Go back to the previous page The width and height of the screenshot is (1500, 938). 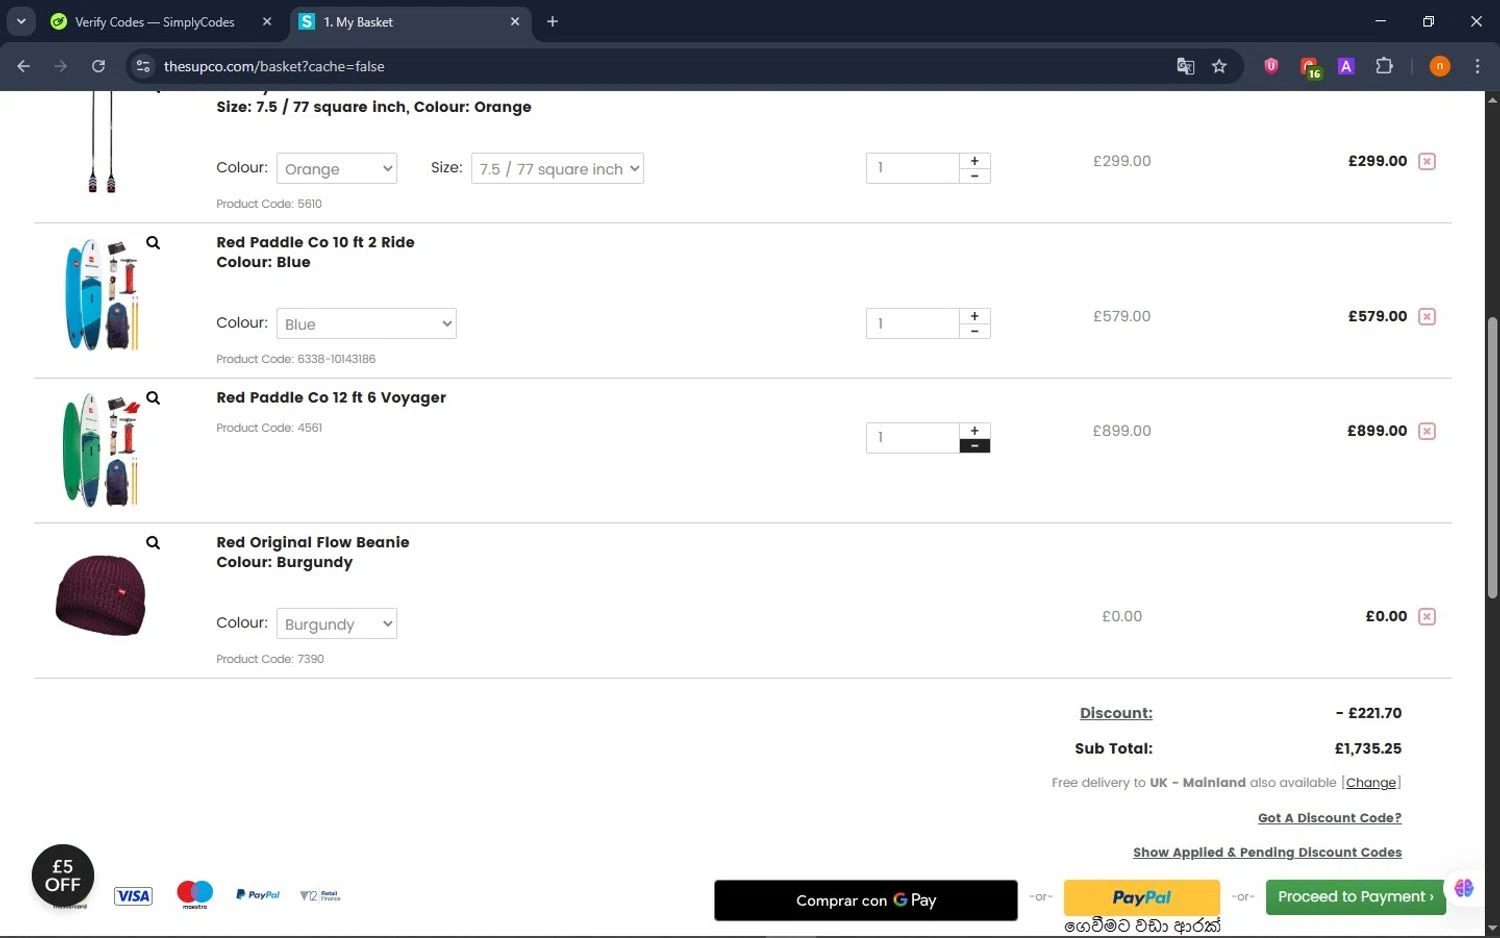(24, 66)
